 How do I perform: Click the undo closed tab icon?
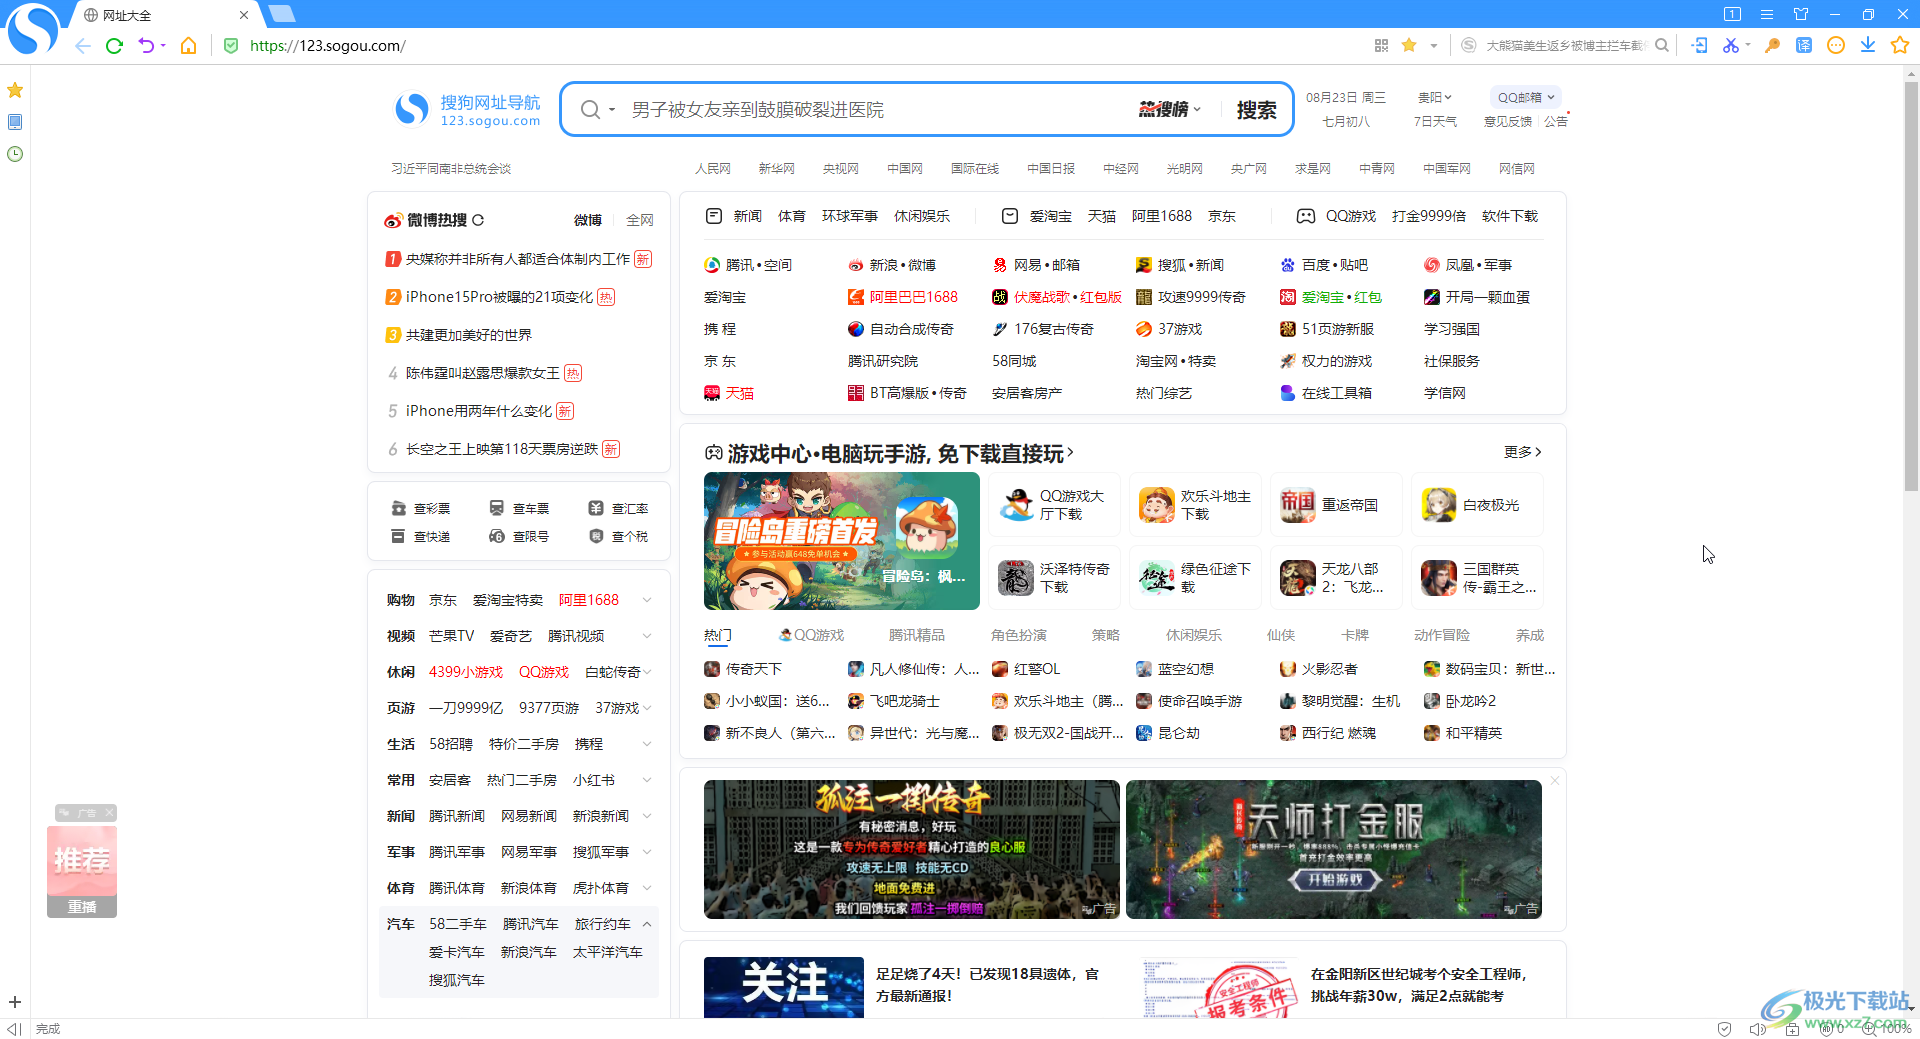146,46
